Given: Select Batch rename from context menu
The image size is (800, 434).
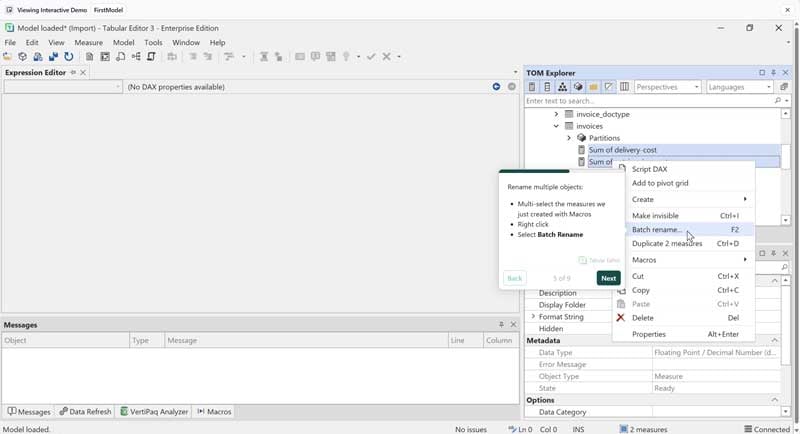Looking at the screenshot, I should tap(656, 230).
